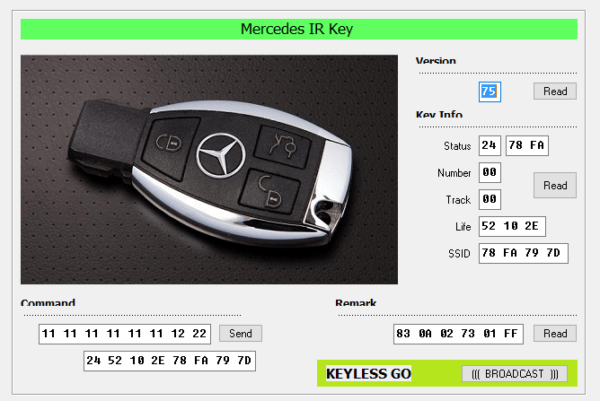Image resolution: width=600 pixels, height=401 pixels.
Task: Click the Remark section heading
Action: click(x=355, y=302)
